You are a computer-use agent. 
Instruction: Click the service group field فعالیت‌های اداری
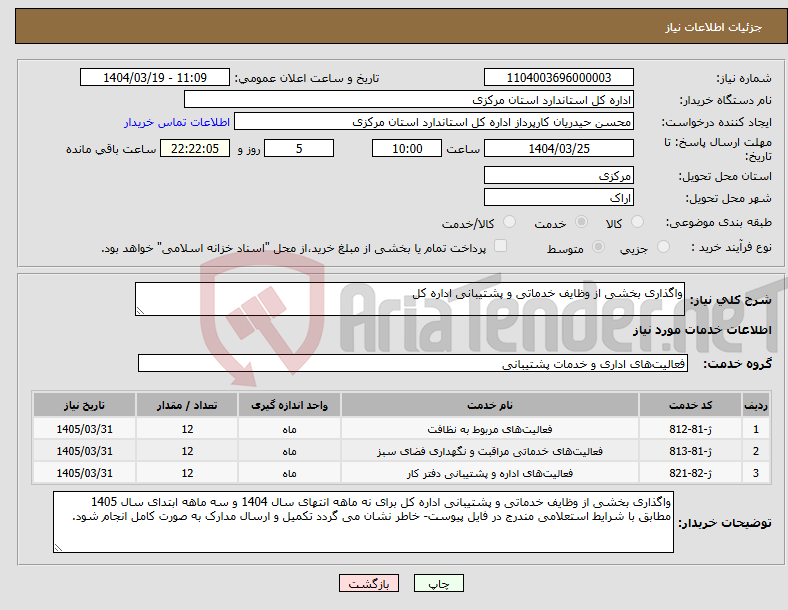[x=413, y=363]
